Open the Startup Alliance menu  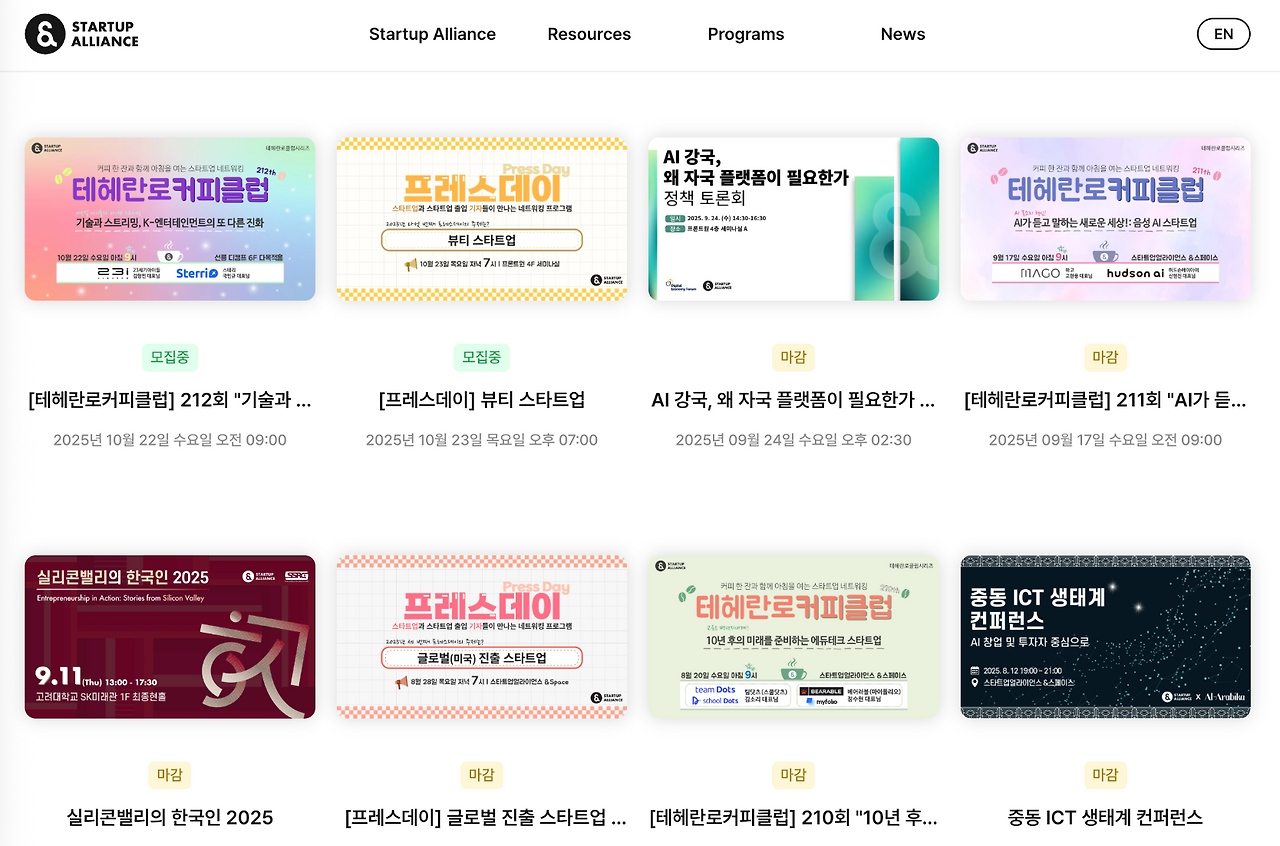(x=432, y=34)
